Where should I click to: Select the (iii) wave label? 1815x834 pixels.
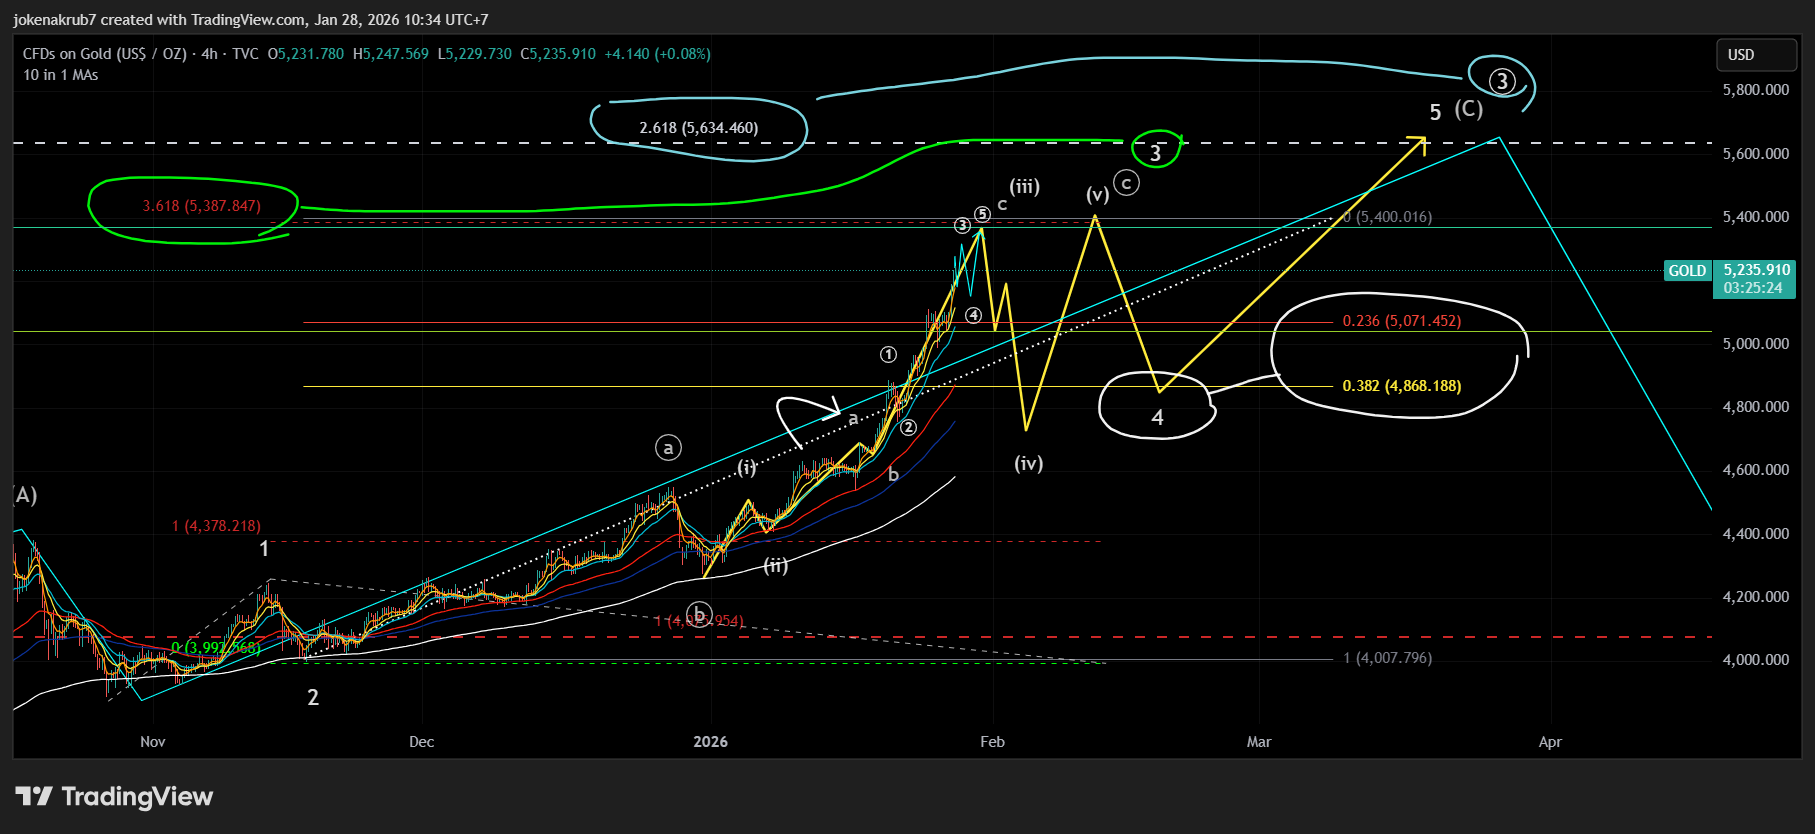point(1024,186)
